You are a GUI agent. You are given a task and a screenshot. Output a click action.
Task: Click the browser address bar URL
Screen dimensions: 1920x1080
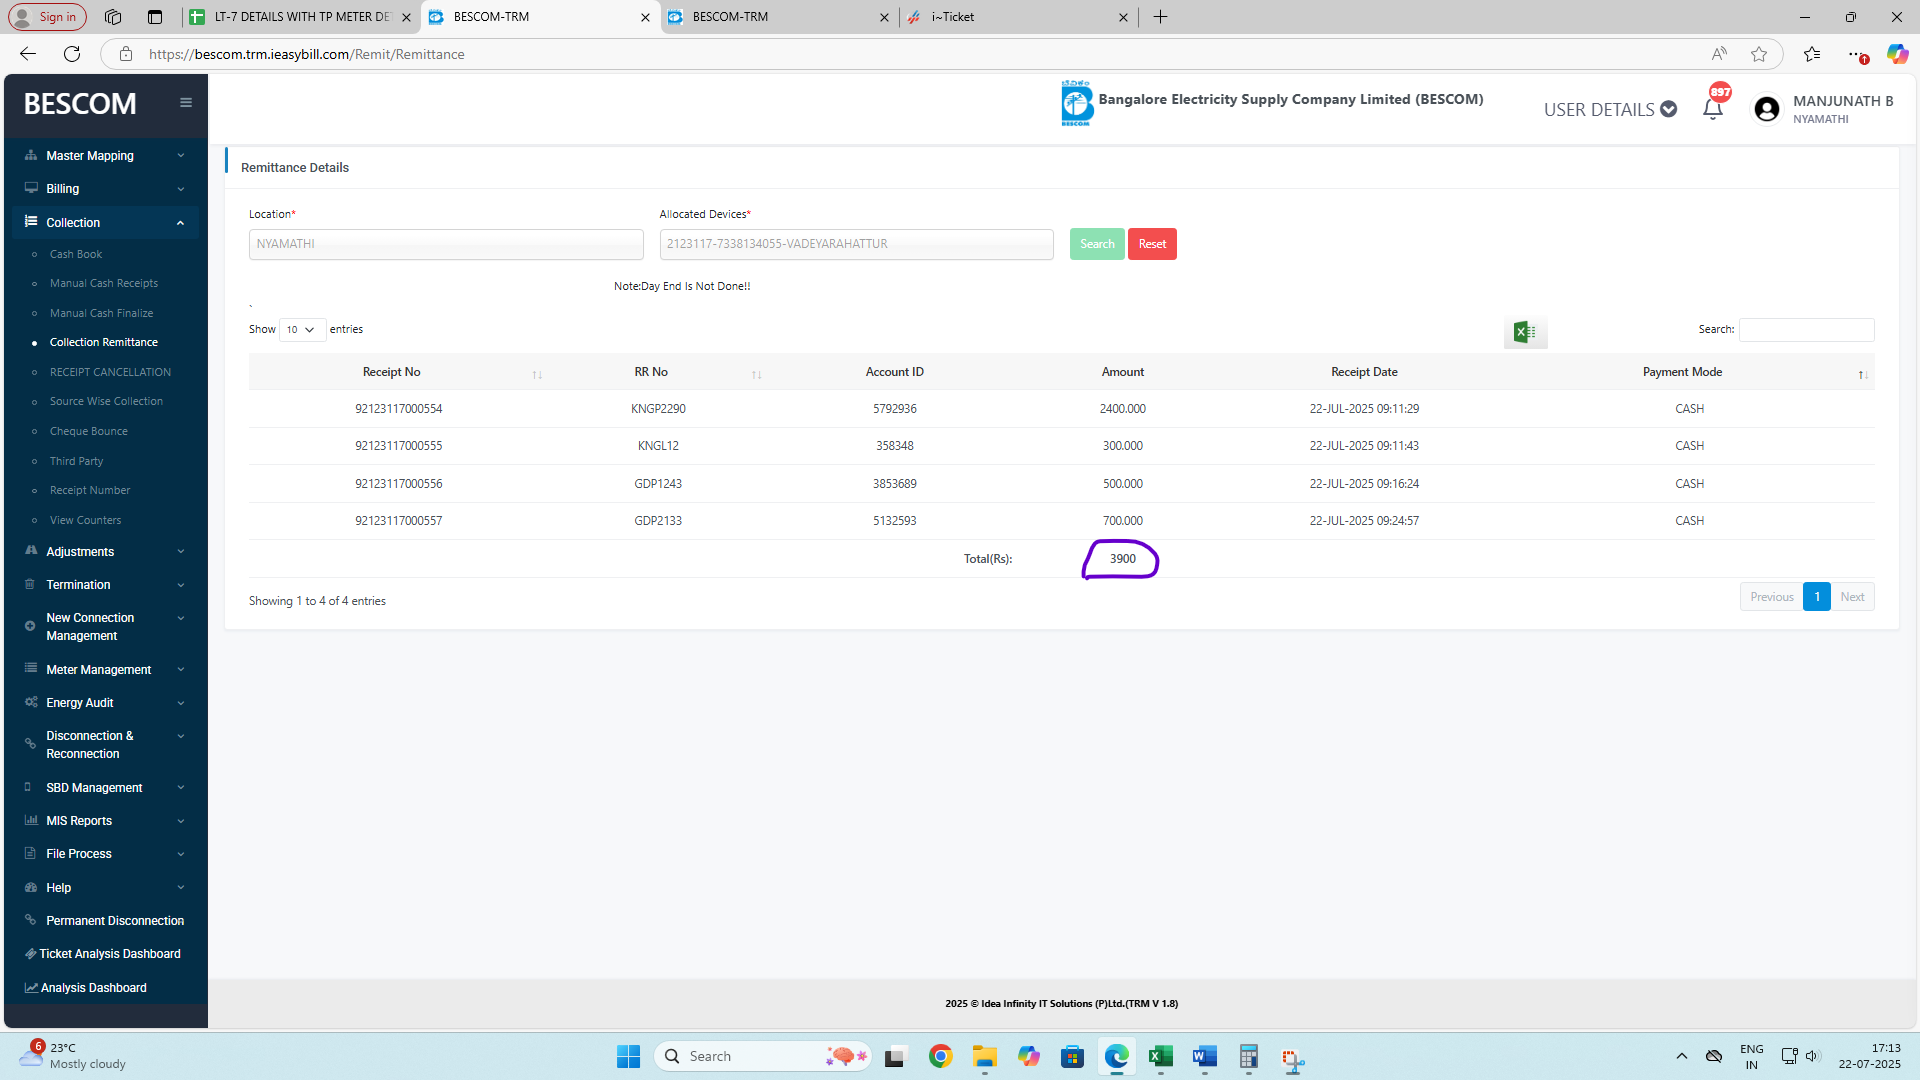pos(307,54)
